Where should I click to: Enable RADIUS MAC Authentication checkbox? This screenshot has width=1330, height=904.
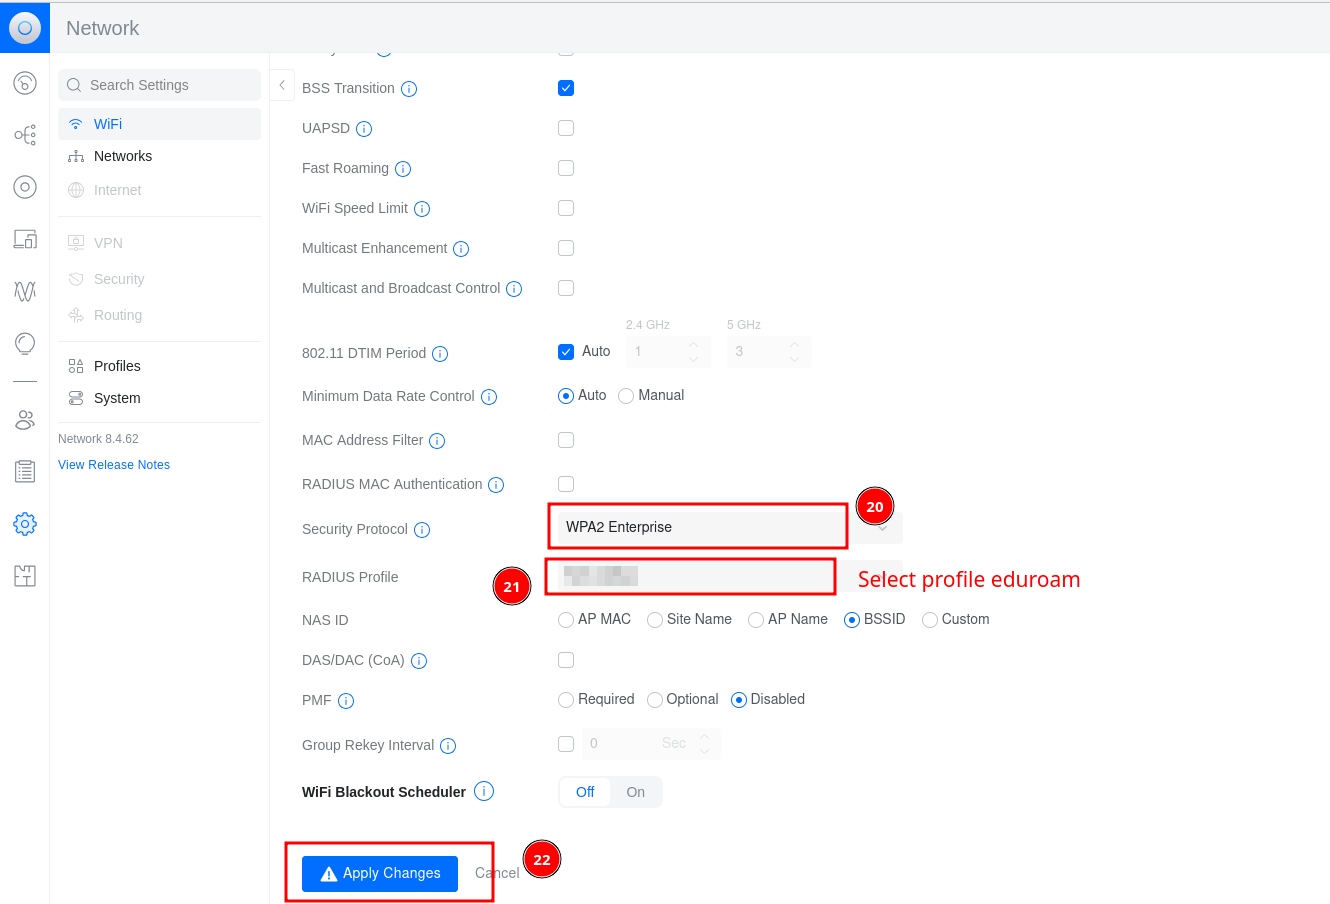click(566, 484)
